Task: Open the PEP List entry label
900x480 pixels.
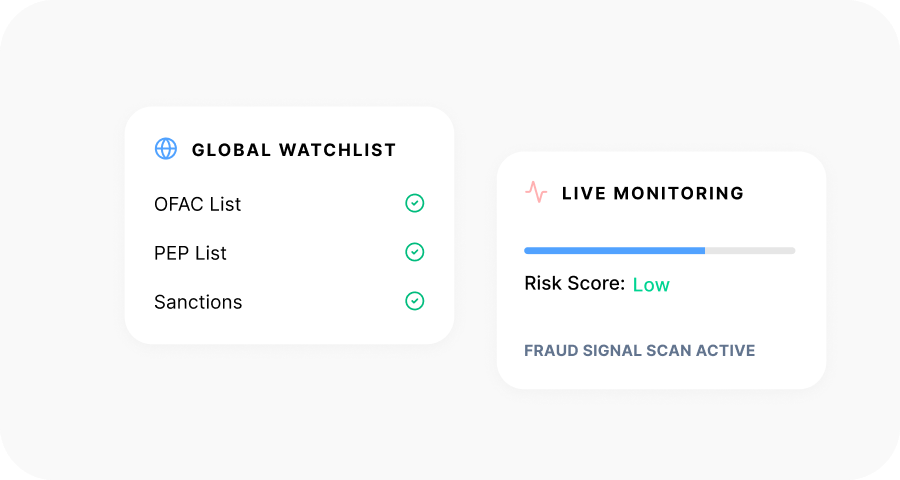Action: tap(190, 253)
